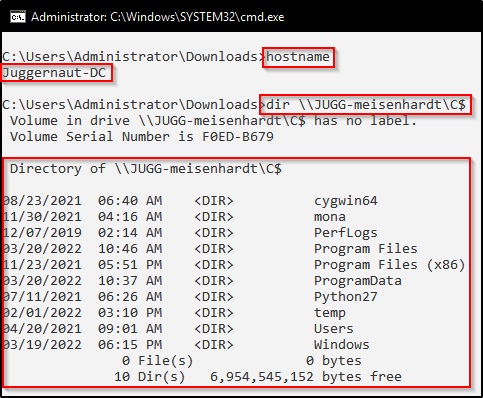The image size is (483, 398).
Task: Click the Windows directory name
Action: [x=342, y=345]
